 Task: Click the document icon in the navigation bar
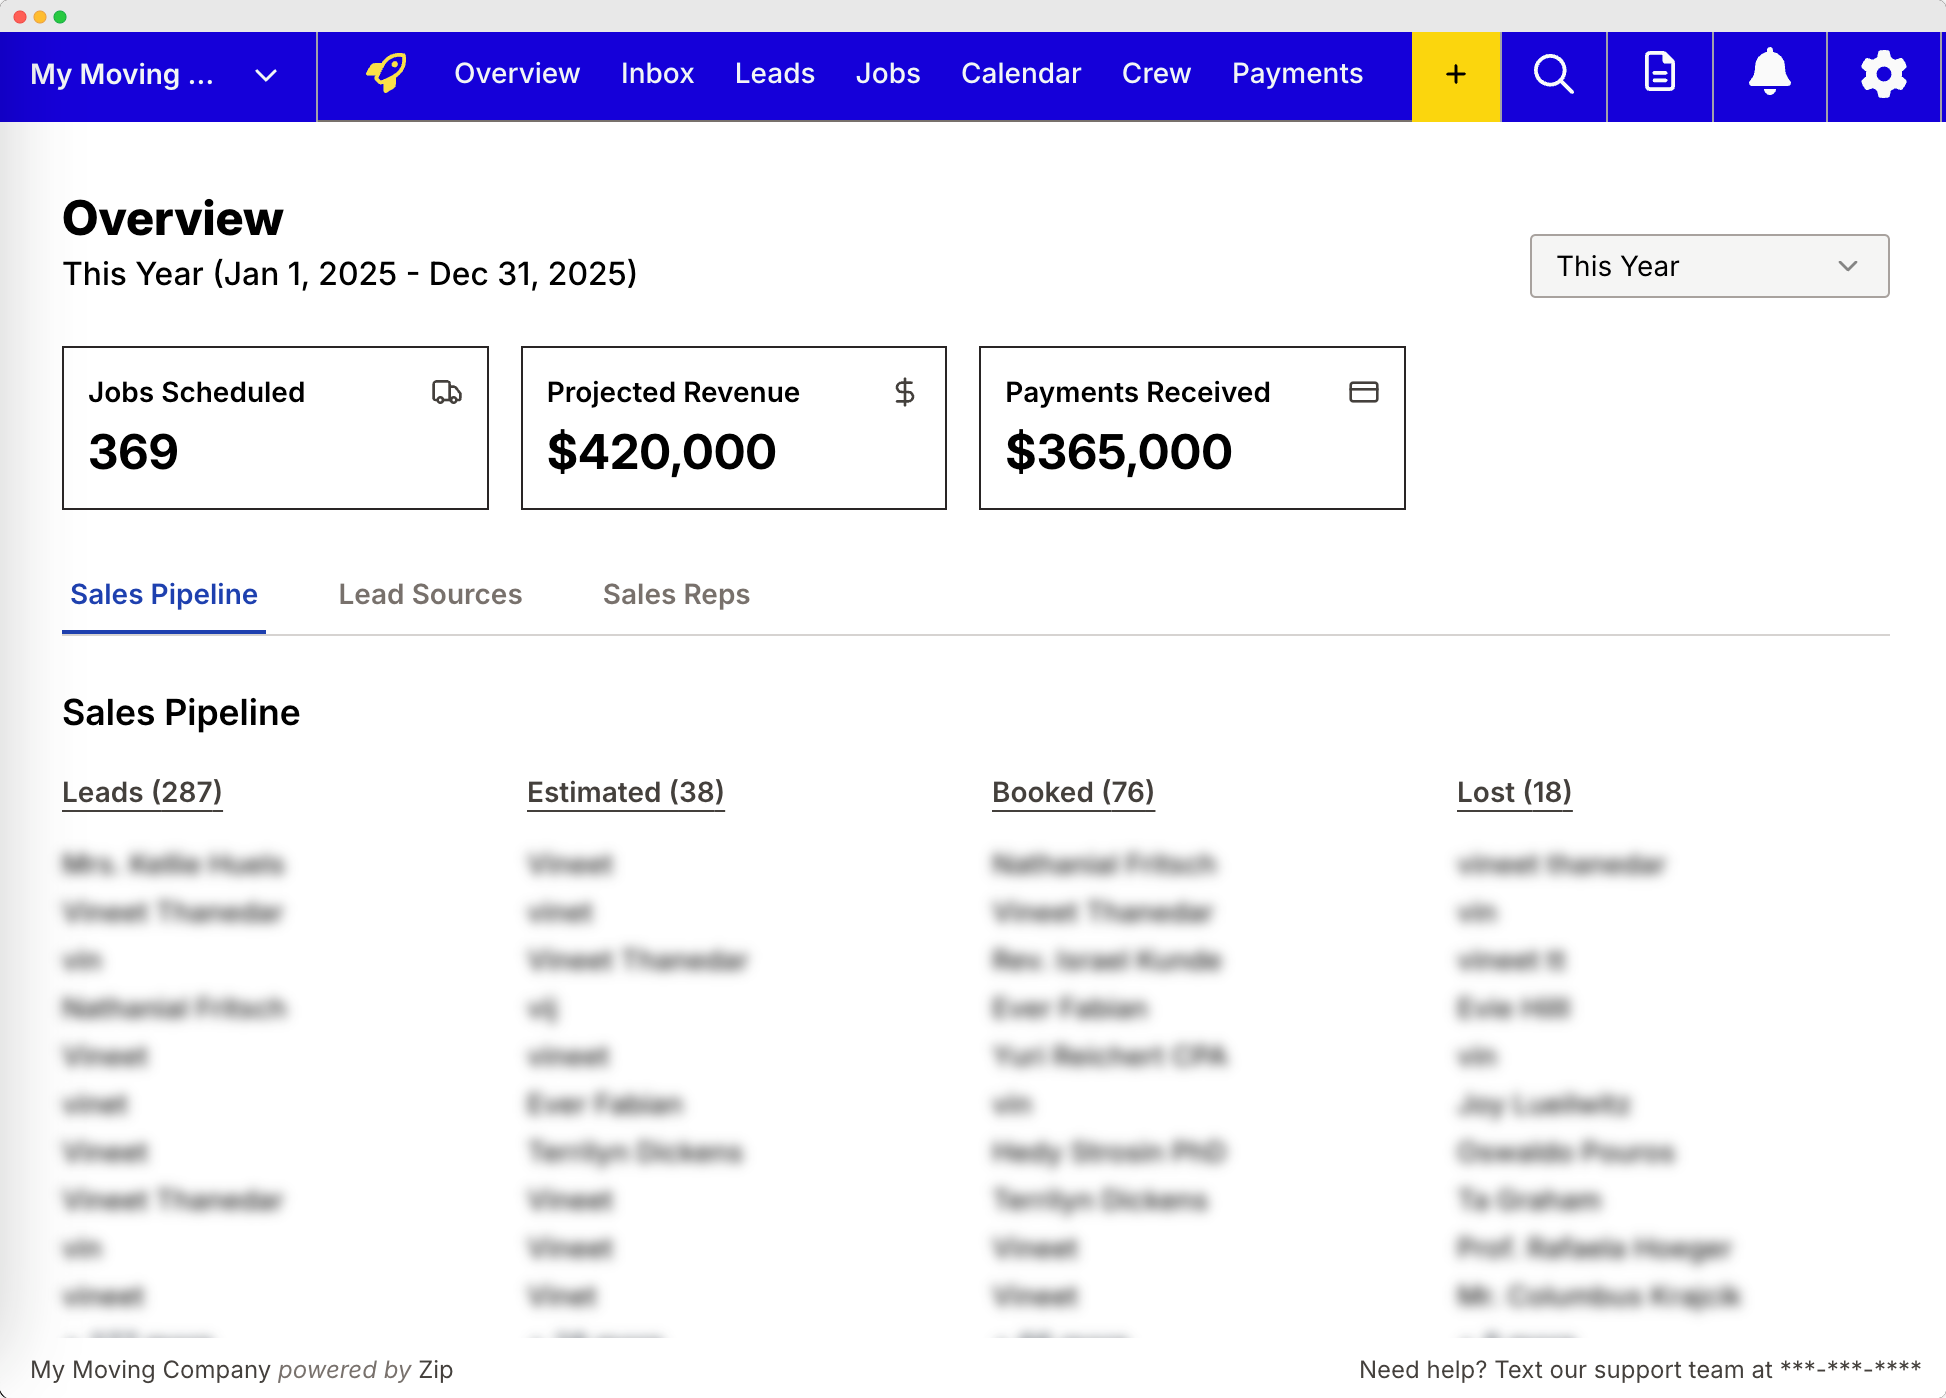[1660, 74]
